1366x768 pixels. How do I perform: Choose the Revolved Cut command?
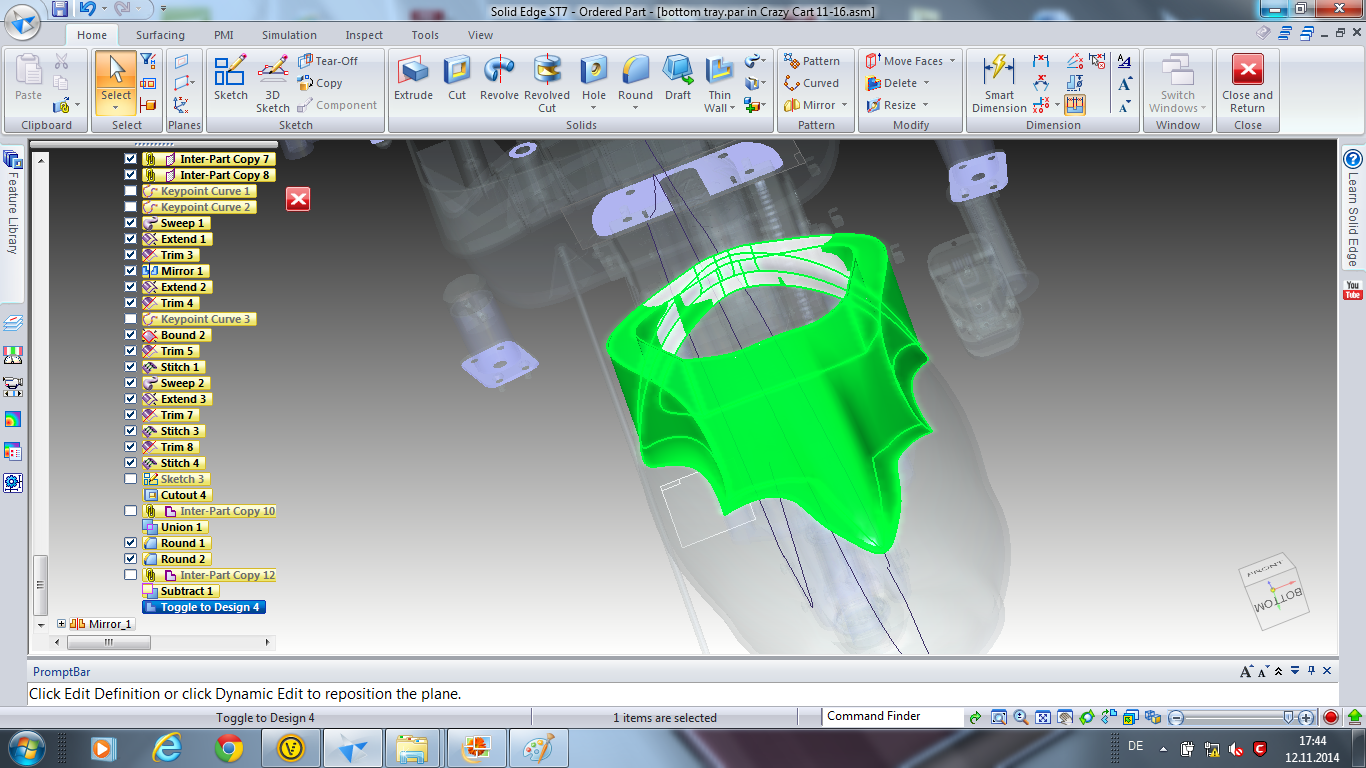[x=547, y=84]
